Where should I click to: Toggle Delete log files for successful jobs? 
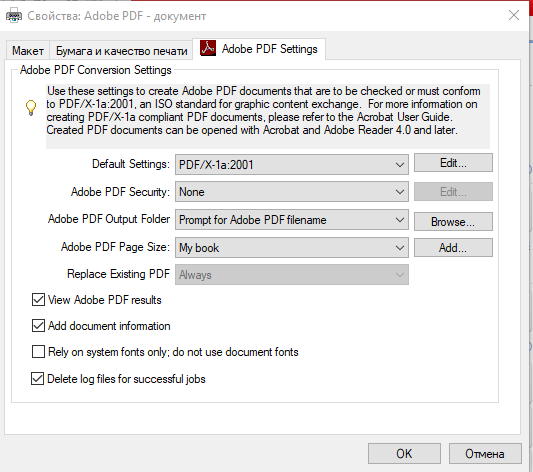pyautogui.click(x=37, y=379)
